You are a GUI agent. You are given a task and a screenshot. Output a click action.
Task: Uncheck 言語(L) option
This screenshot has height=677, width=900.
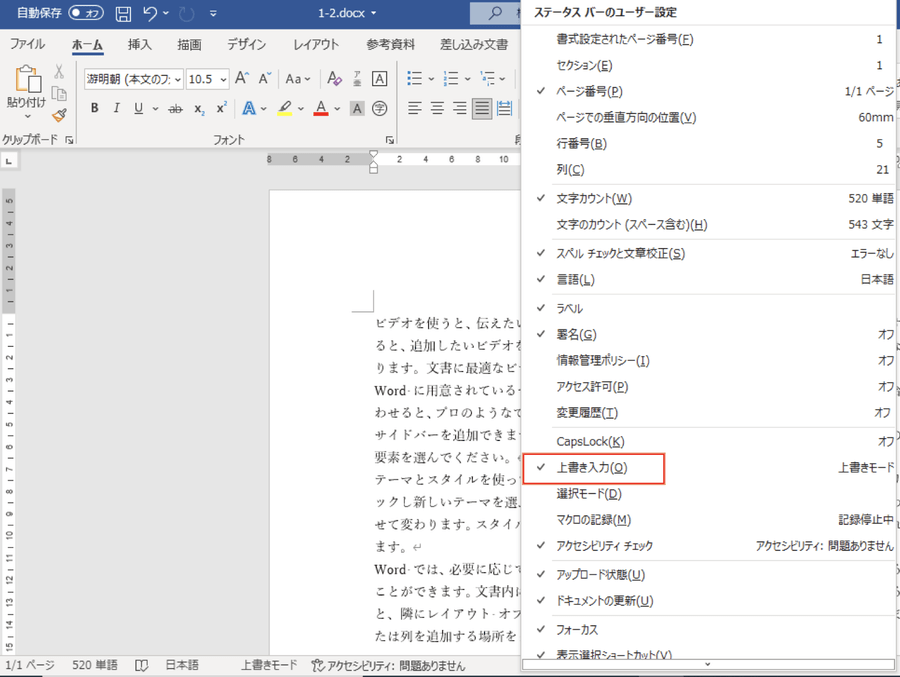pyautogui.click(x=709, y=280)
